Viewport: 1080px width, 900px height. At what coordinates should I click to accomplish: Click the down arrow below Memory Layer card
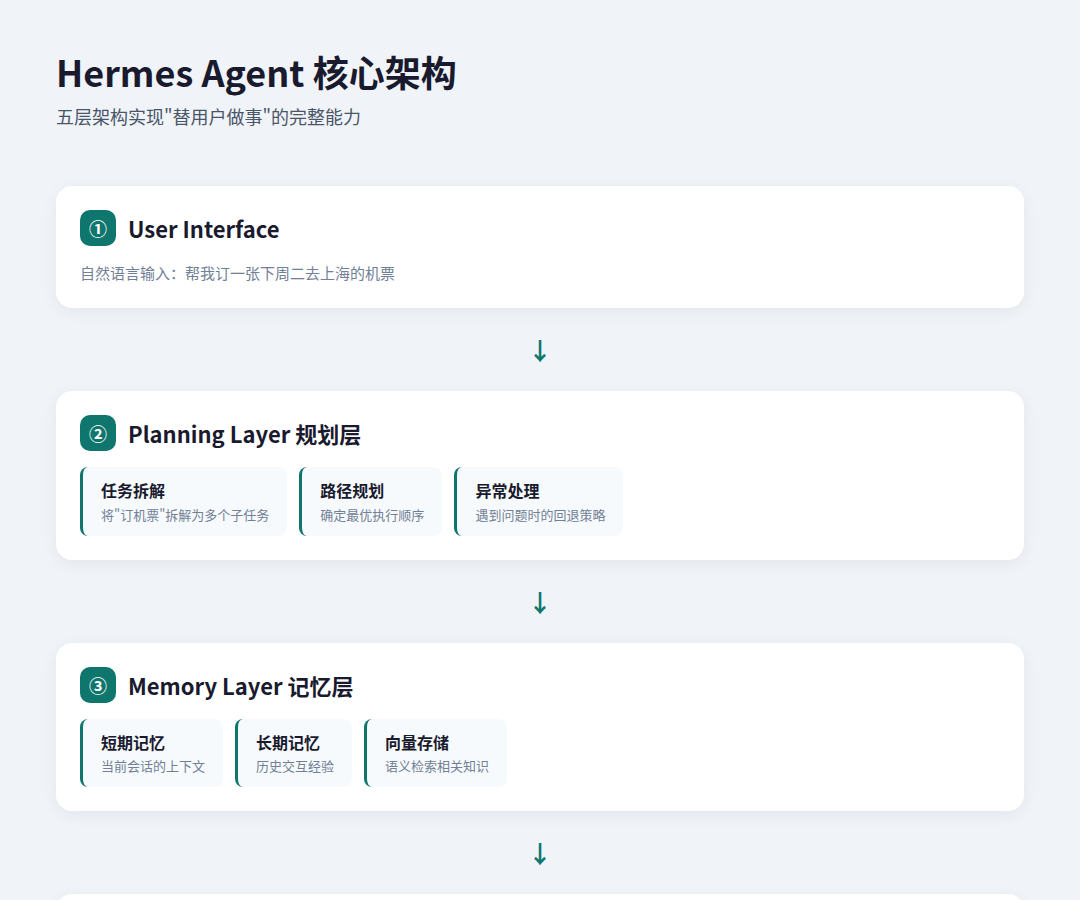point(540,854)
